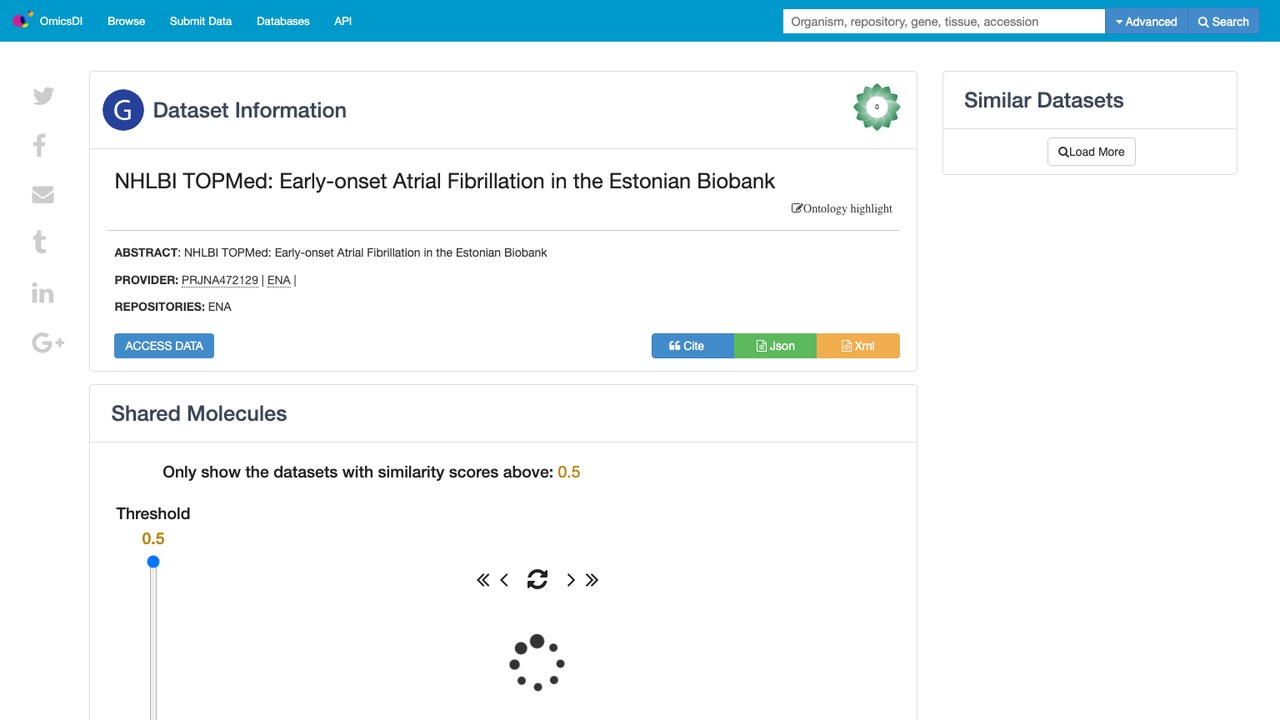Click the dataset title heading text
This screenshot has height=720, width=1280.
pos(445,181)
